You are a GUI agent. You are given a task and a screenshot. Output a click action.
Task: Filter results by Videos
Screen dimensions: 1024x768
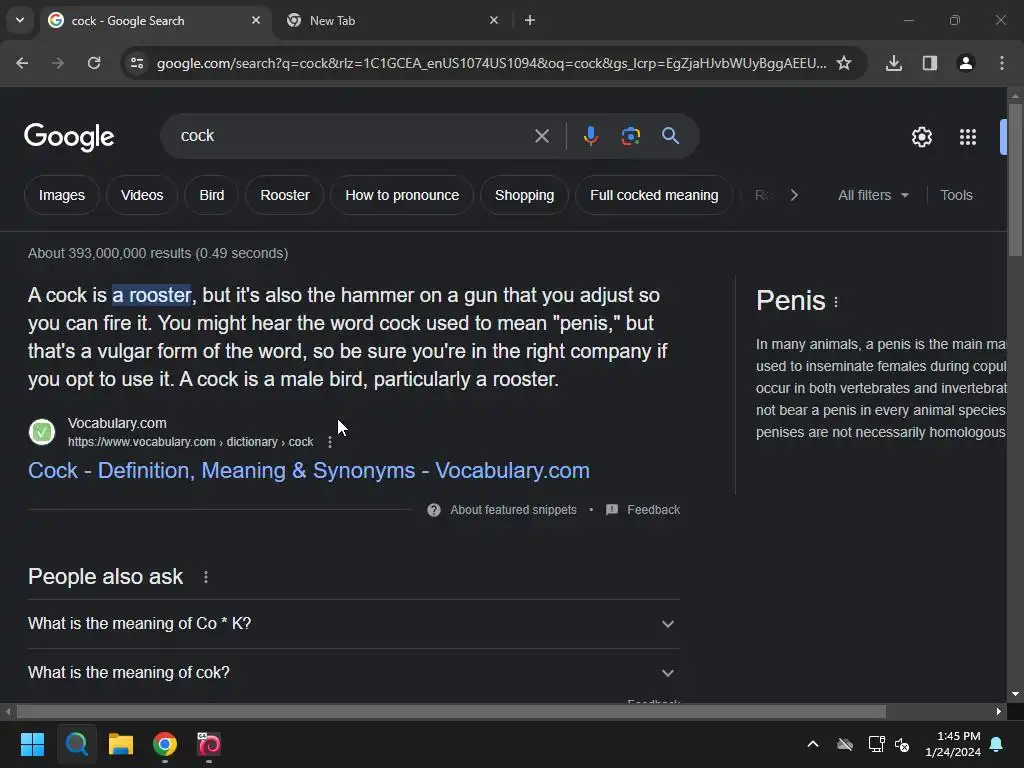[x=142, y=195]
